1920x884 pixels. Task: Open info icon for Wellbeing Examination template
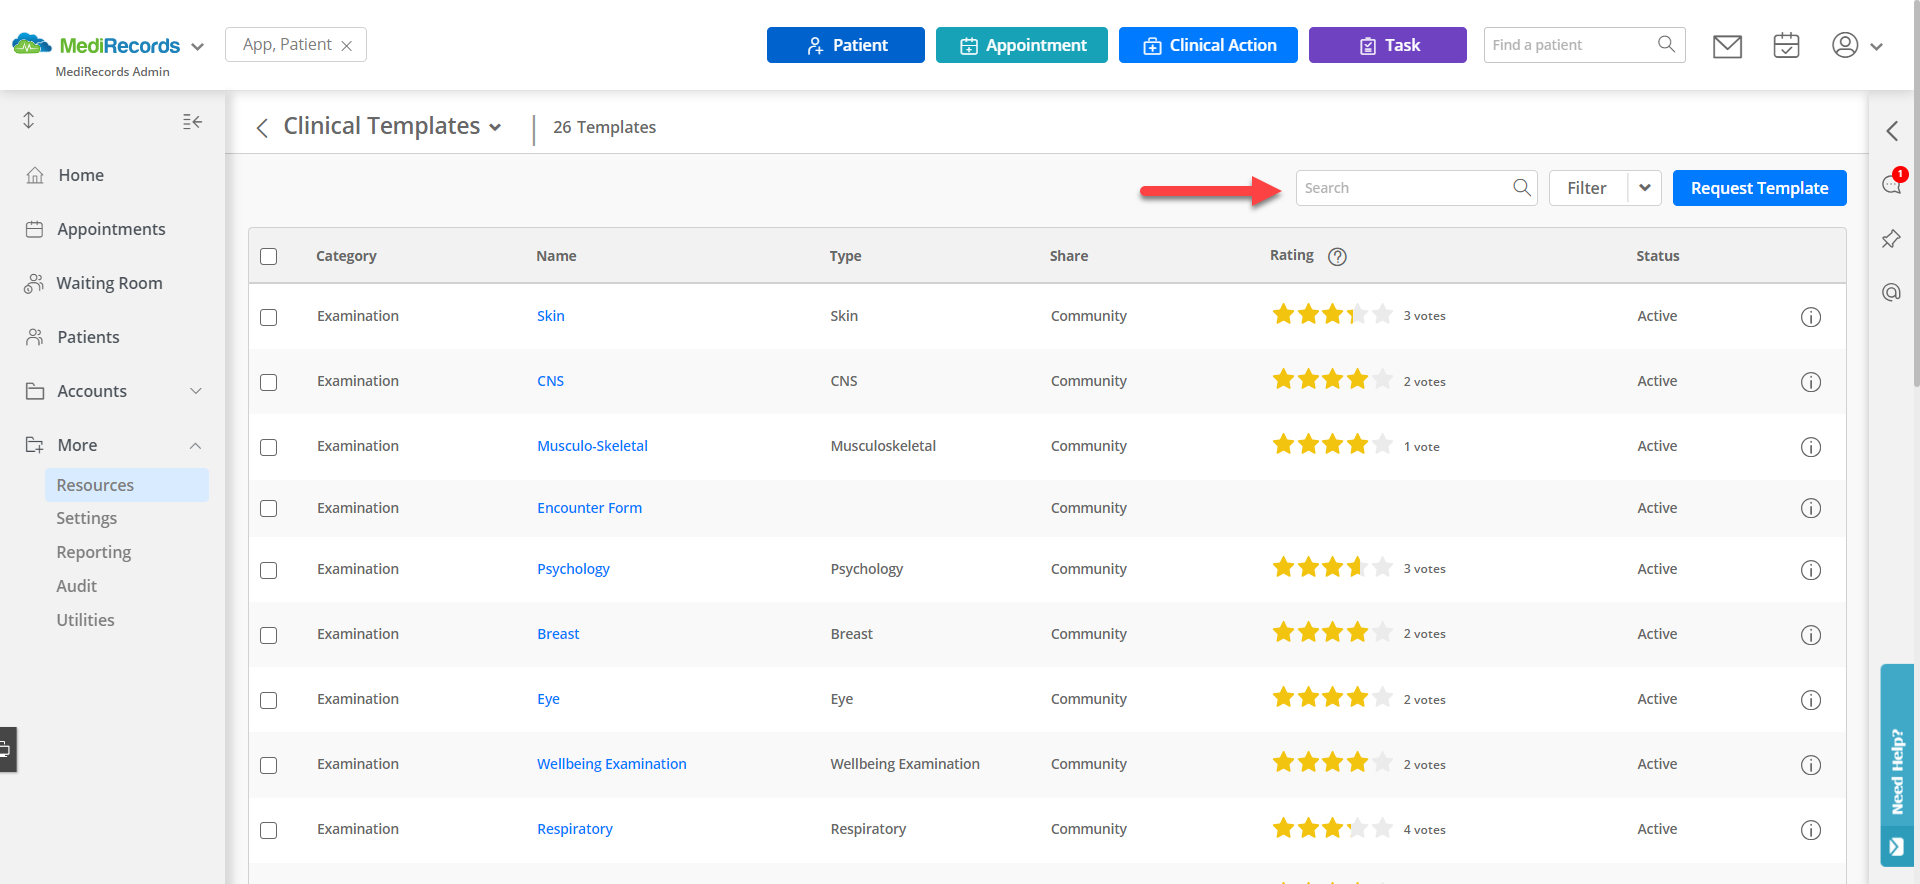point(1811,765)
